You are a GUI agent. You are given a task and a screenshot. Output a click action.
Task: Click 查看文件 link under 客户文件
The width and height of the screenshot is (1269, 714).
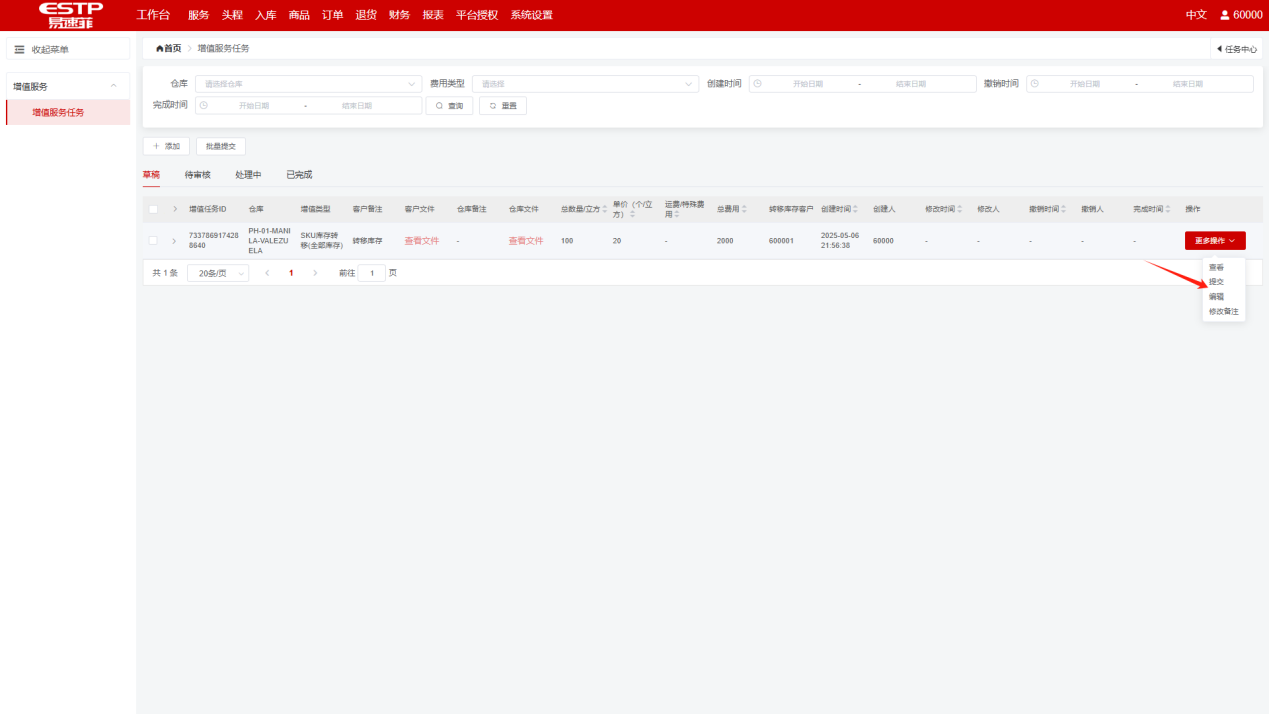(421, 241)
